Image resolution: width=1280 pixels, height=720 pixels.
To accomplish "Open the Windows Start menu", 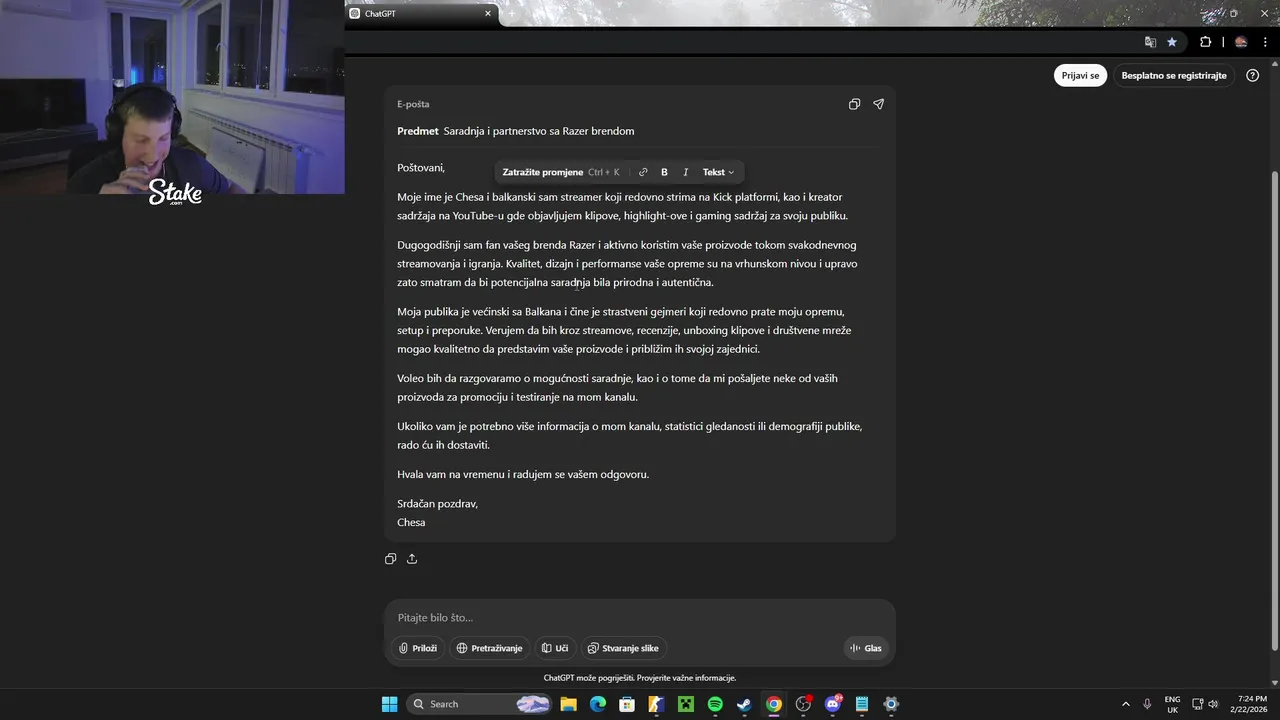I will click(390, 704).
